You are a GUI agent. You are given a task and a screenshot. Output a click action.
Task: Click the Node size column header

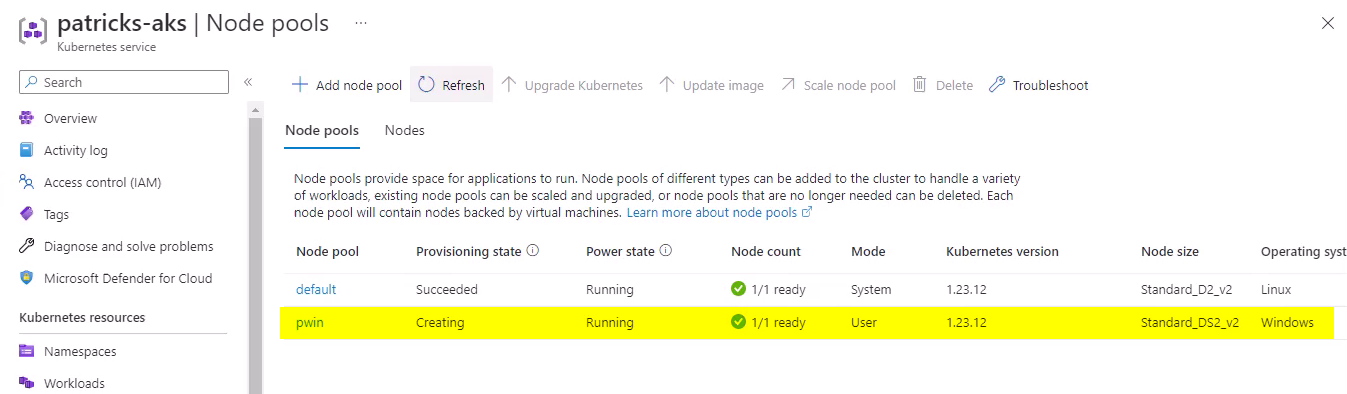1170,251
